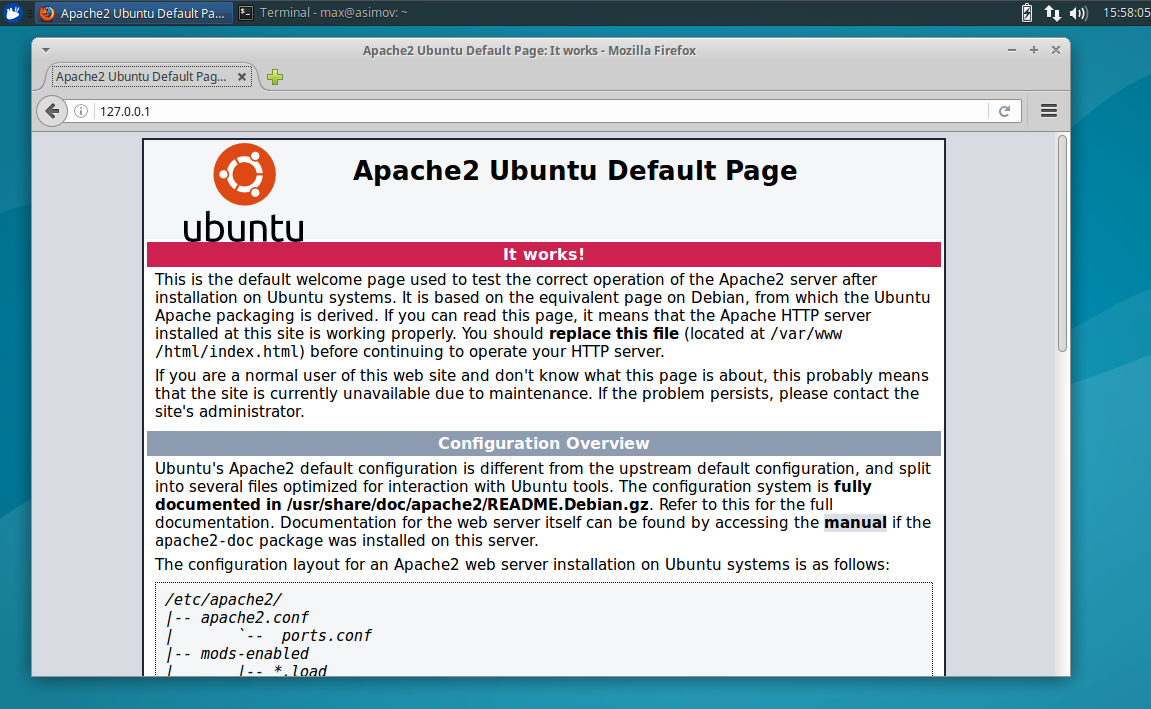Screen dimensions: 1151x709
Task: Click the Apache2 Ubuntu Default Page heading
Action: (x=575, y=170)
